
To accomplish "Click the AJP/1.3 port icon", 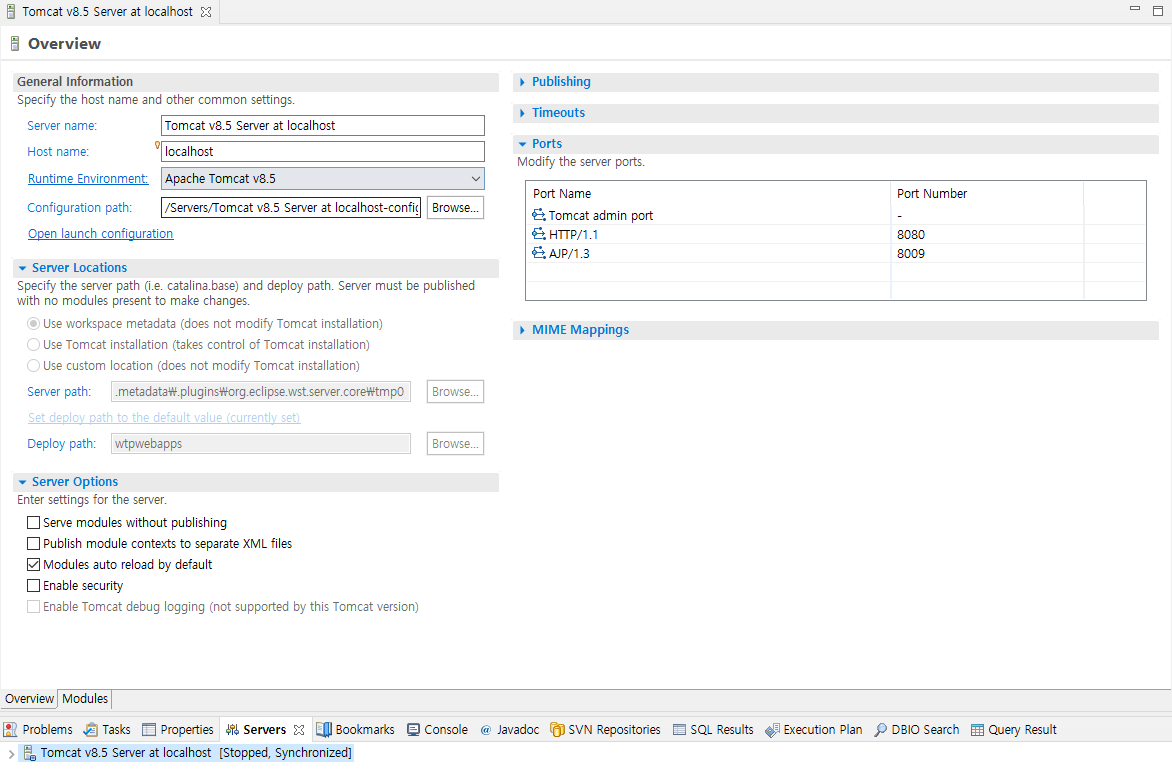I will pos(538,253).
